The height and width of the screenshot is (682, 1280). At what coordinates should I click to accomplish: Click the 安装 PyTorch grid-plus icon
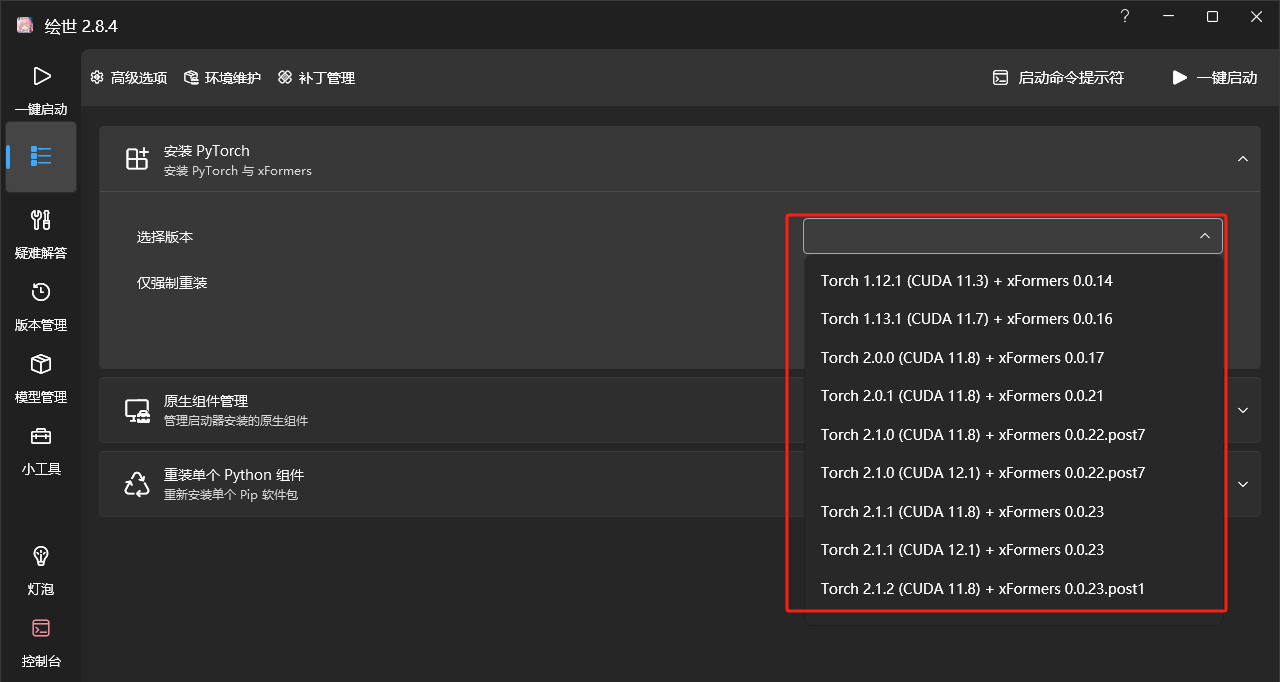pos(137,159)
